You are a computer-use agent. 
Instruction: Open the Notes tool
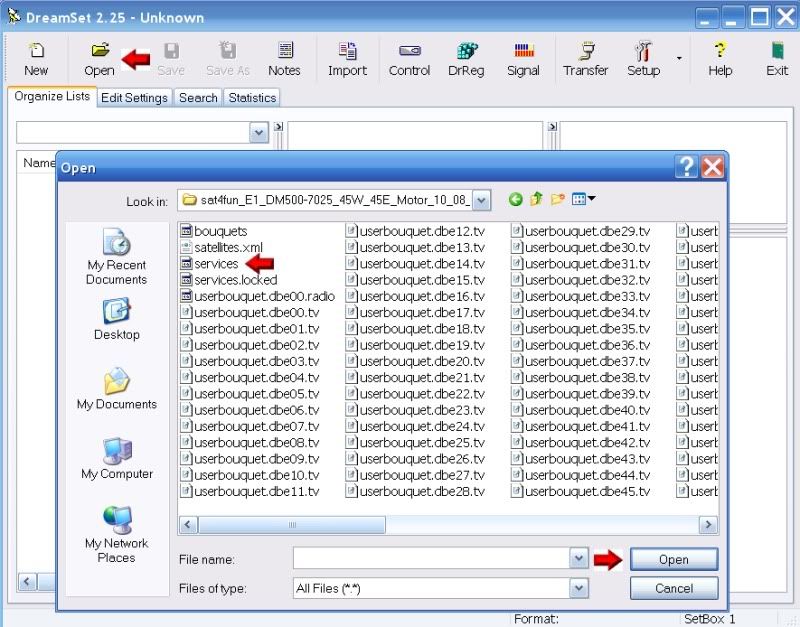pyautogui.click(x=284, y=59)
